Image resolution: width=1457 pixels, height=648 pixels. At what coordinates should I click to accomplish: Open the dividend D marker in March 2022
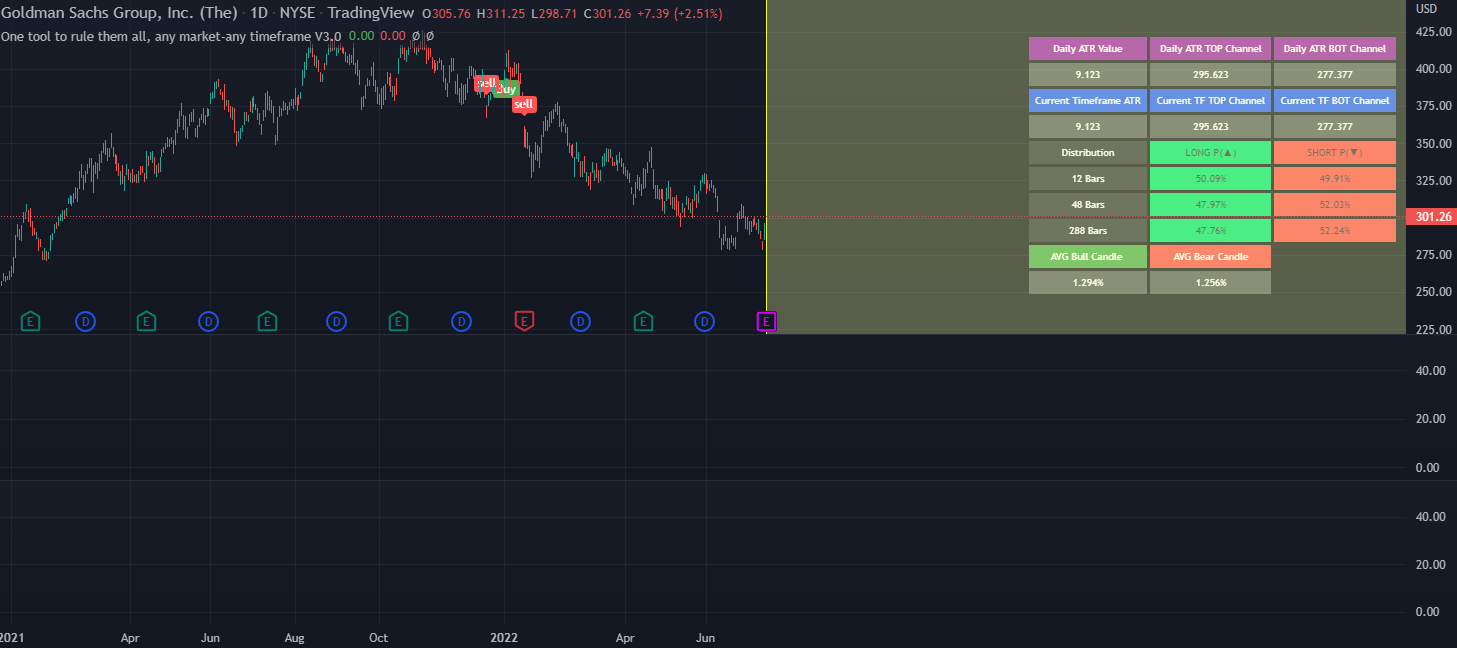pyautogui.click(x=581, y=321)
